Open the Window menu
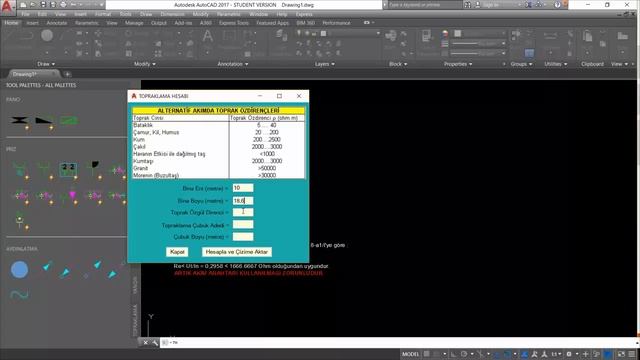This screenshot has width=640, height=360. coord(259,14)
